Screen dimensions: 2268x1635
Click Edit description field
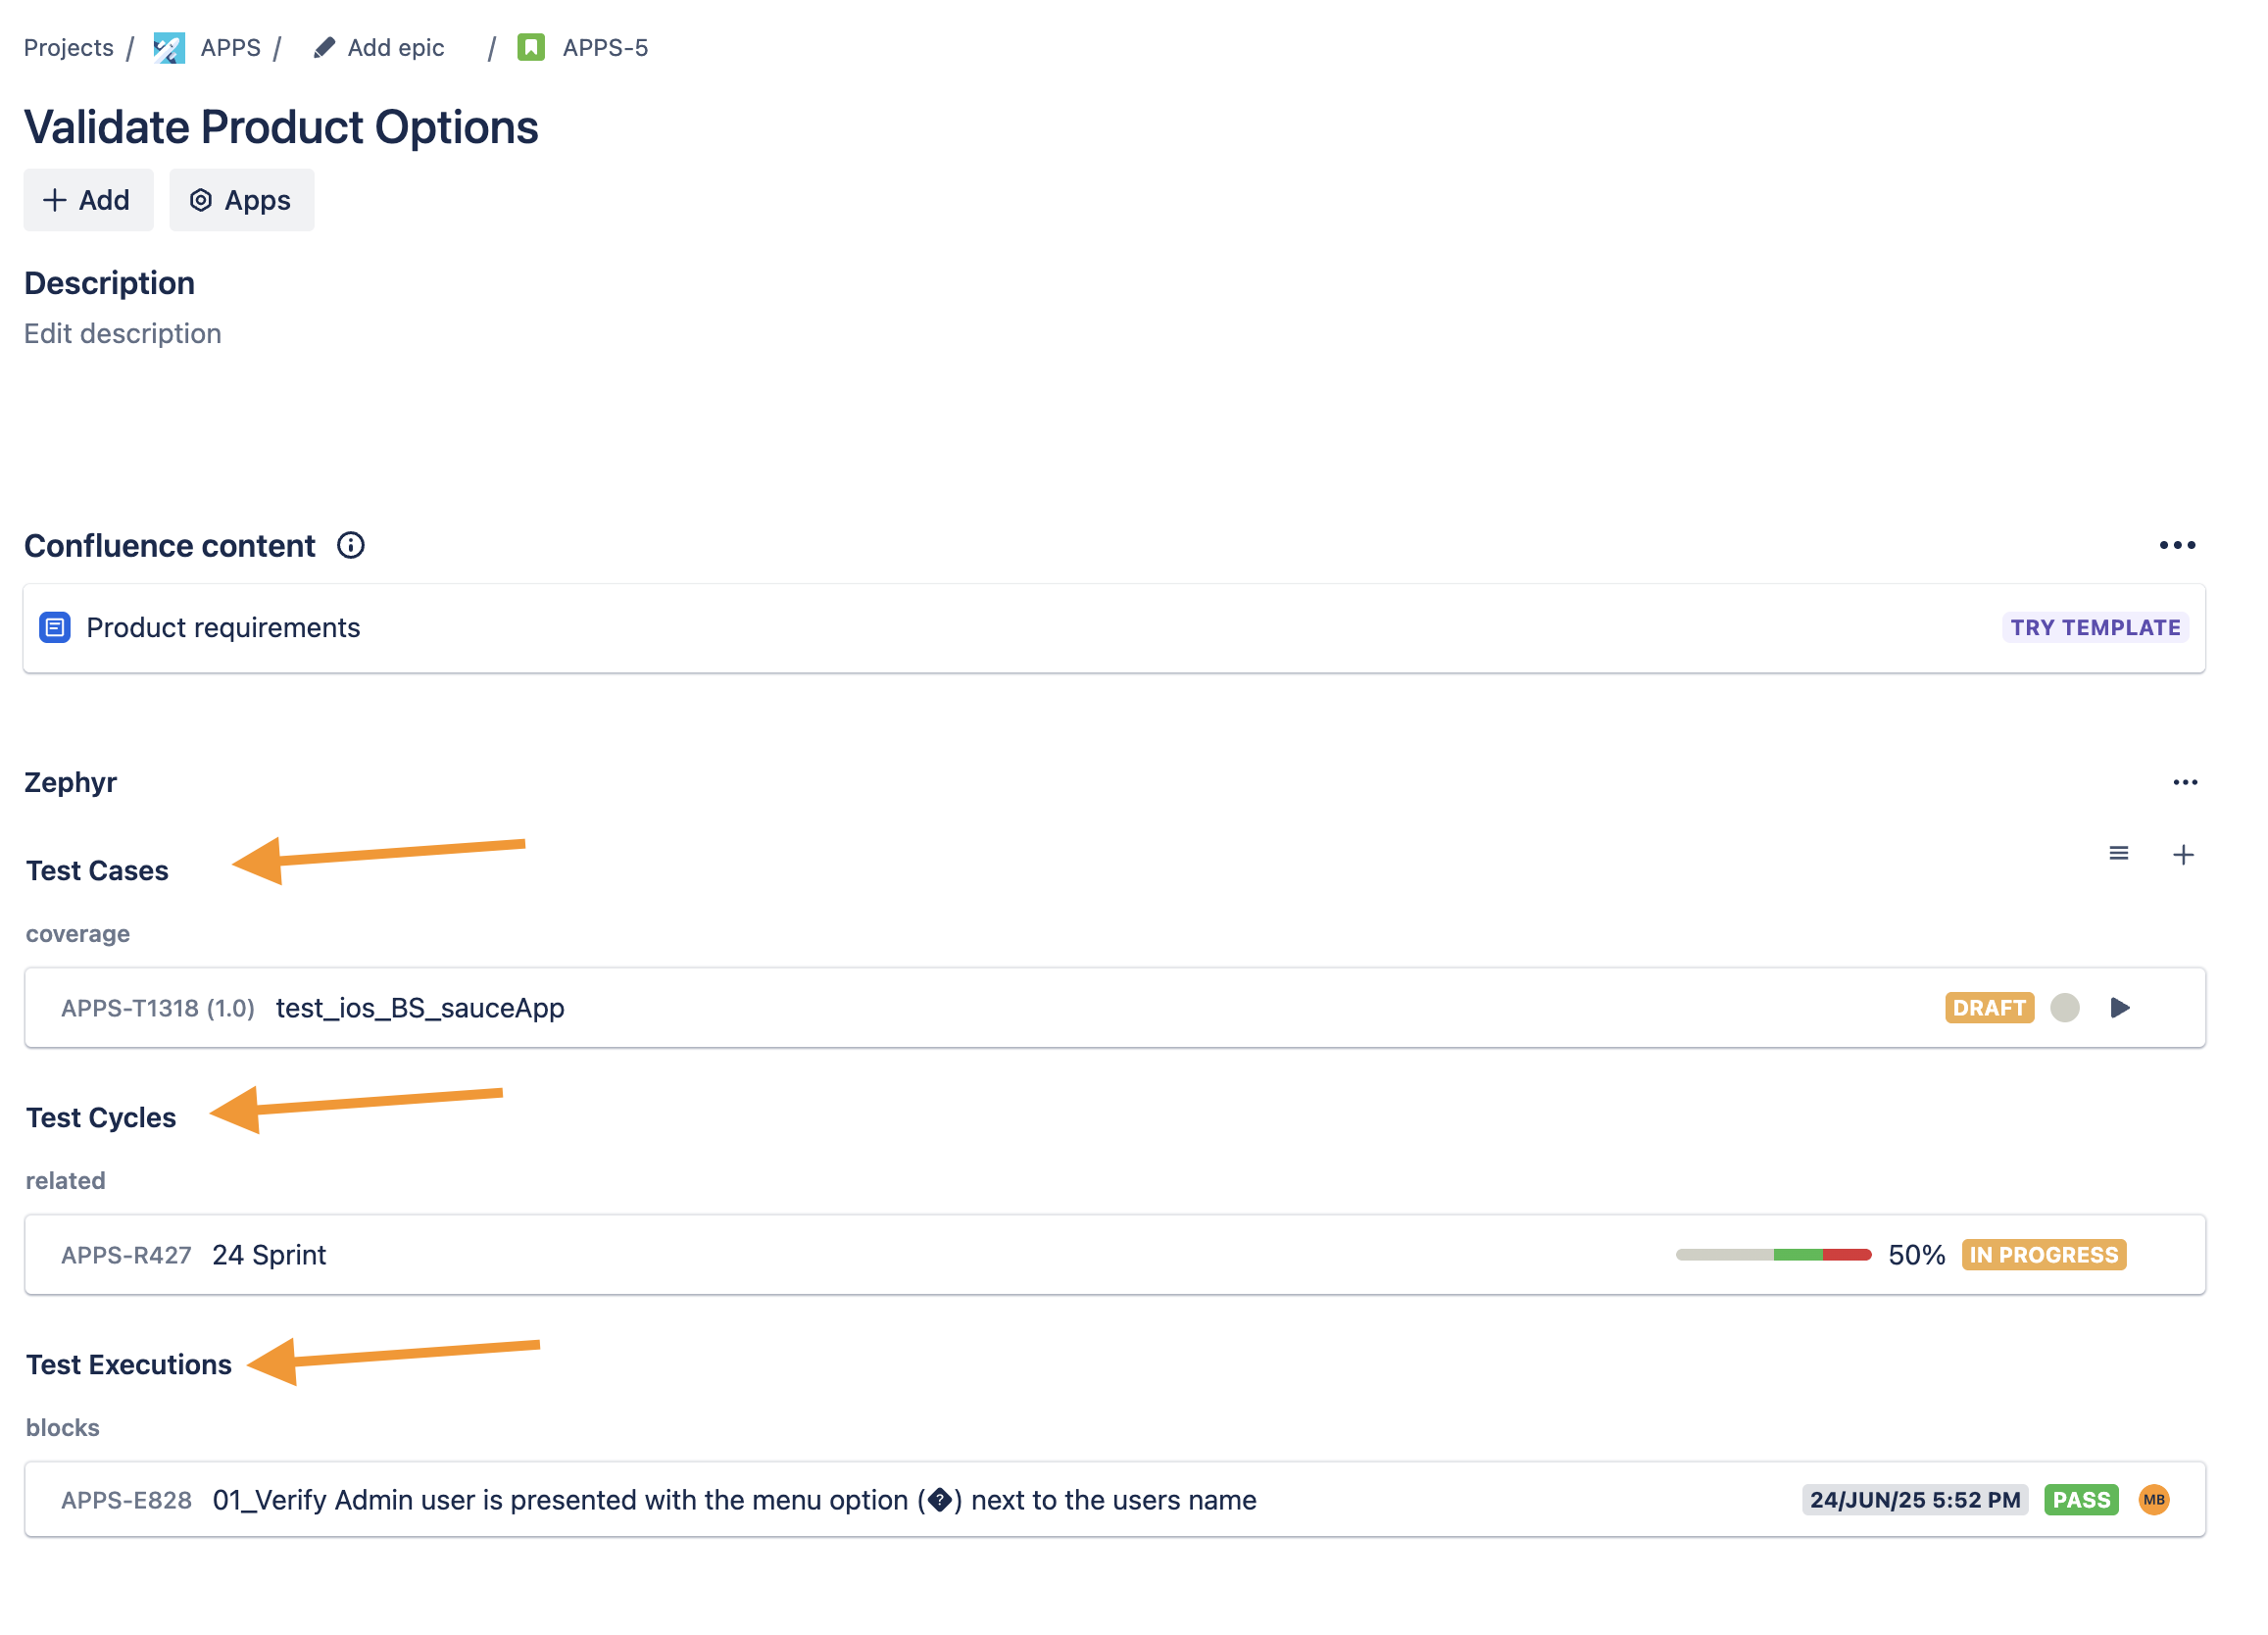pos(123,334)
